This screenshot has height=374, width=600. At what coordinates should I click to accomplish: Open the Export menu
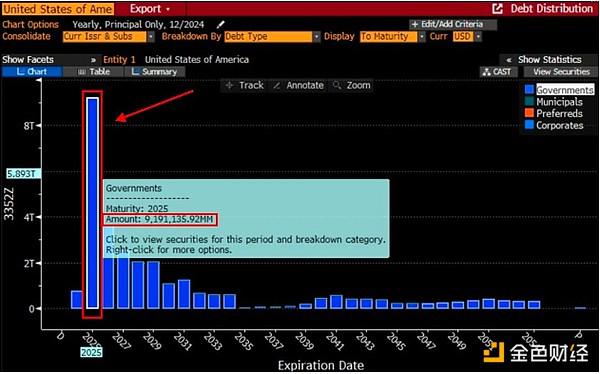tap(150, 9)
